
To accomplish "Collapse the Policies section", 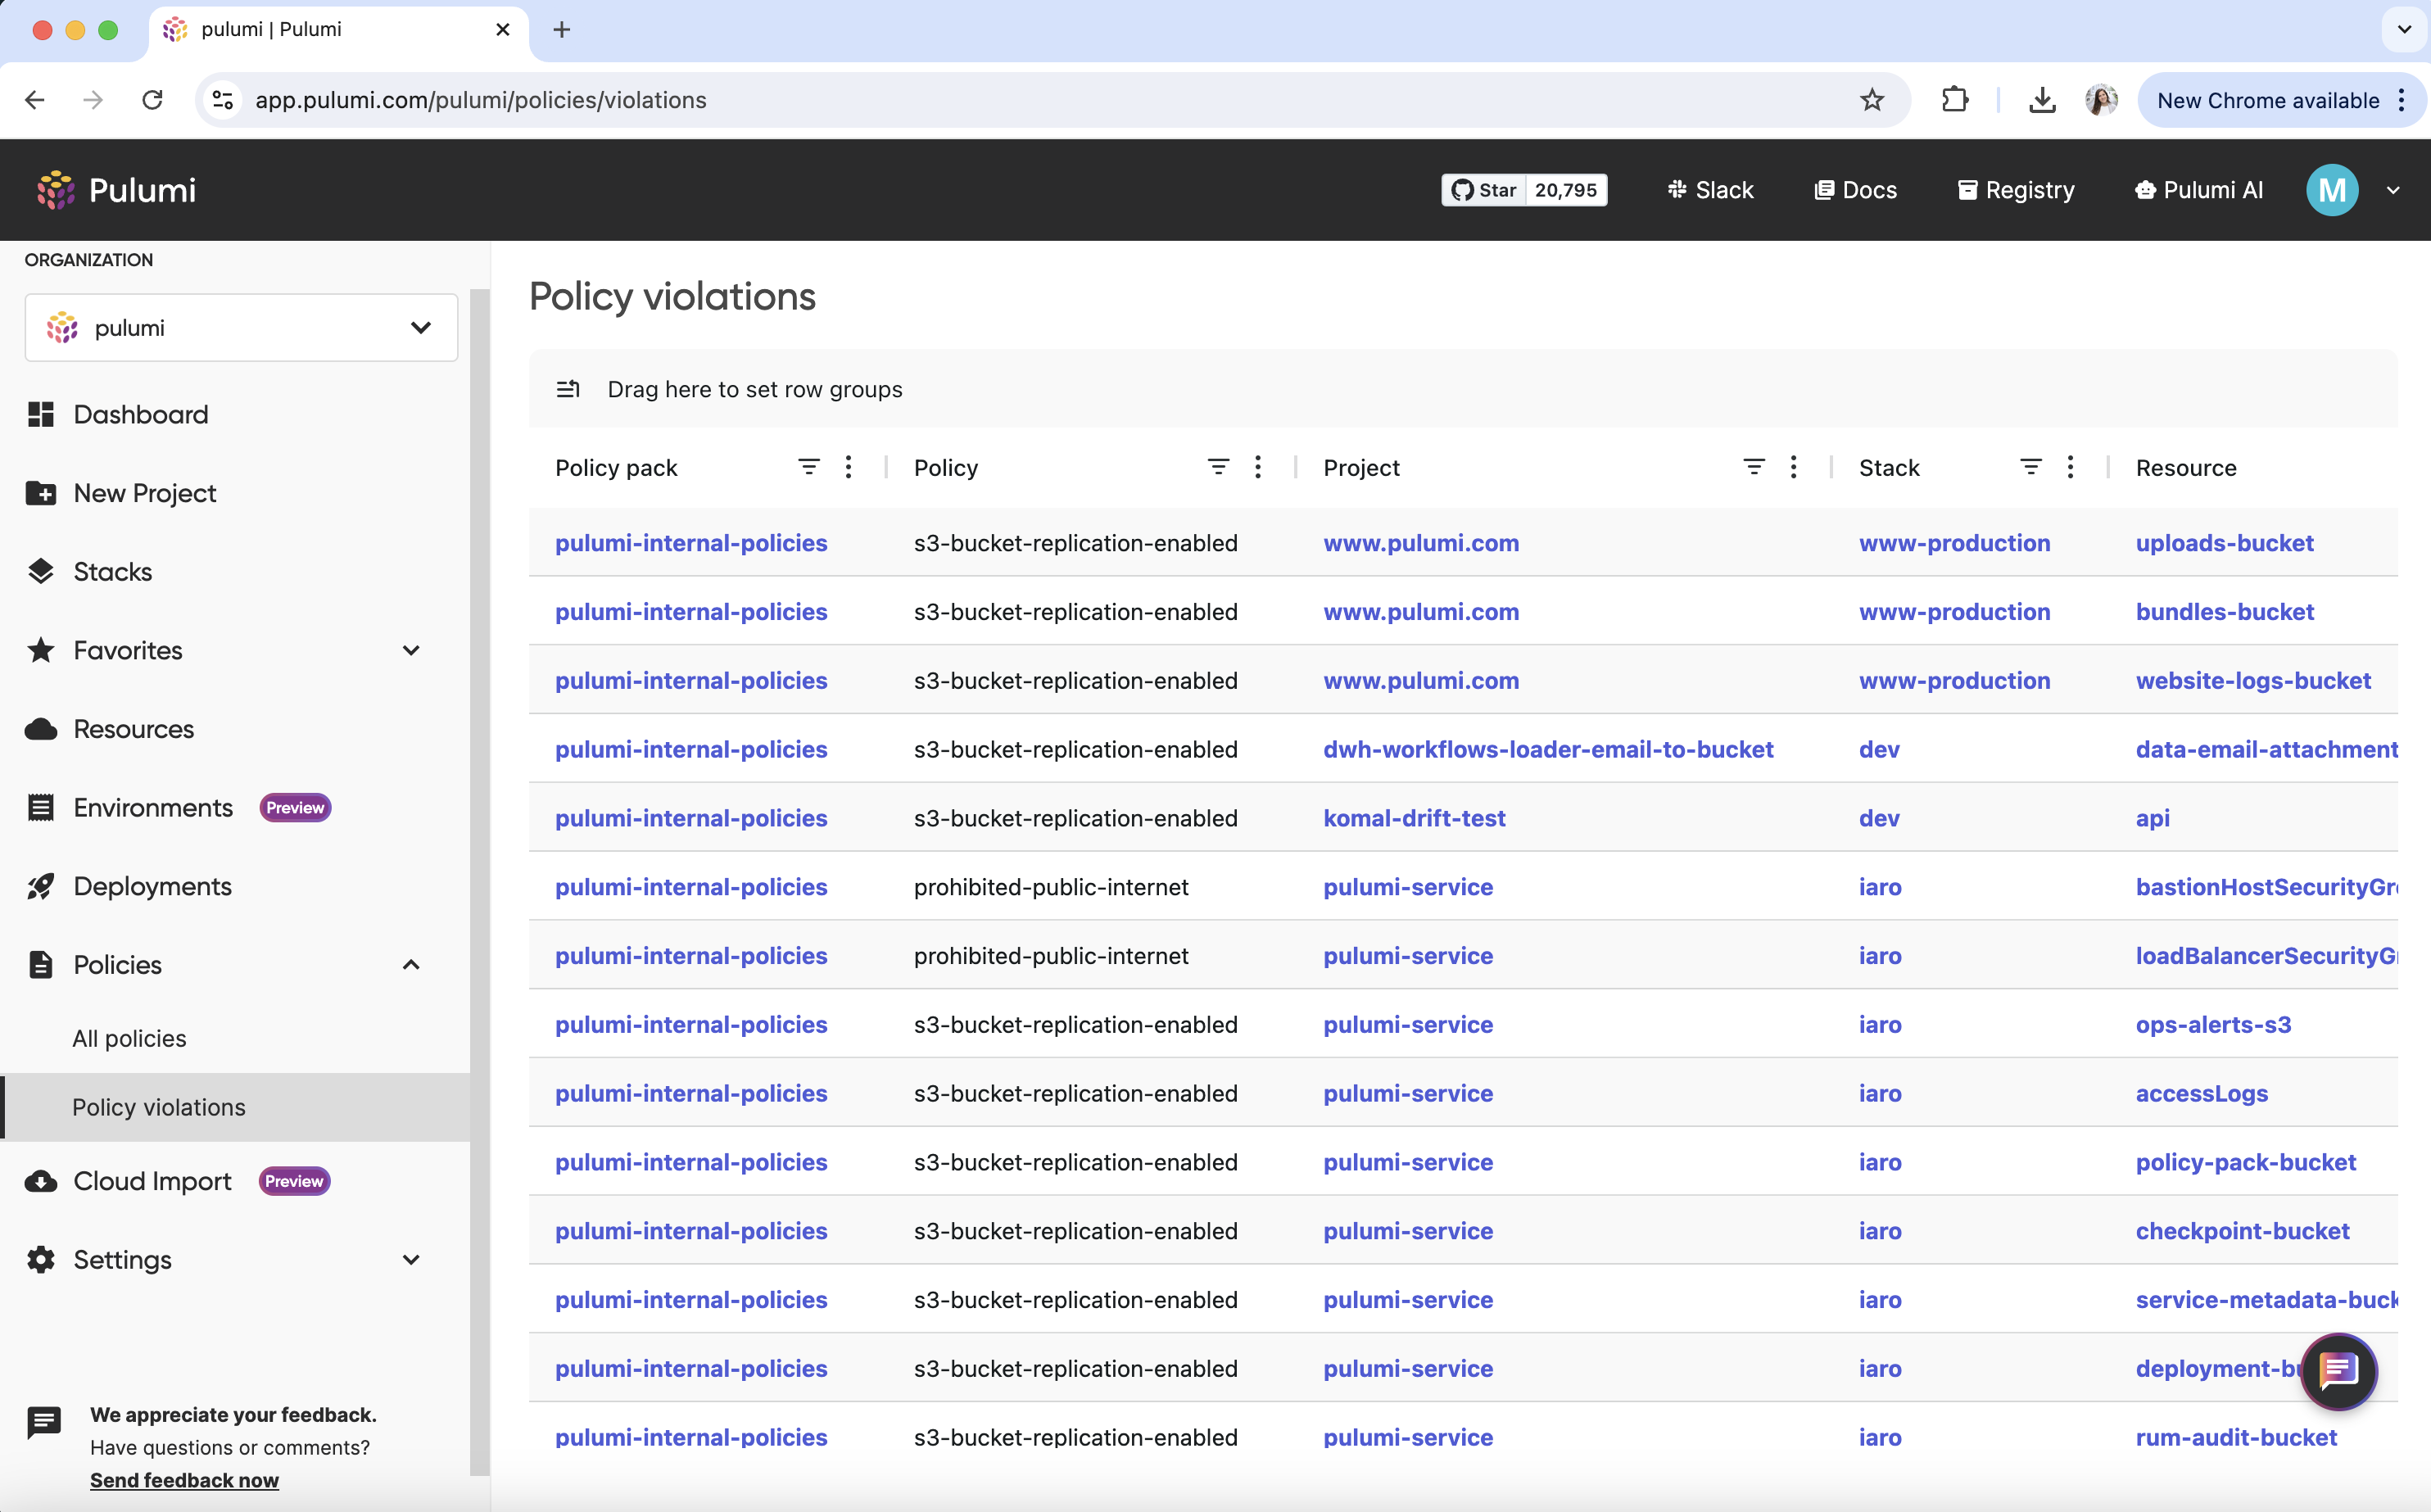I will point(411,965).
